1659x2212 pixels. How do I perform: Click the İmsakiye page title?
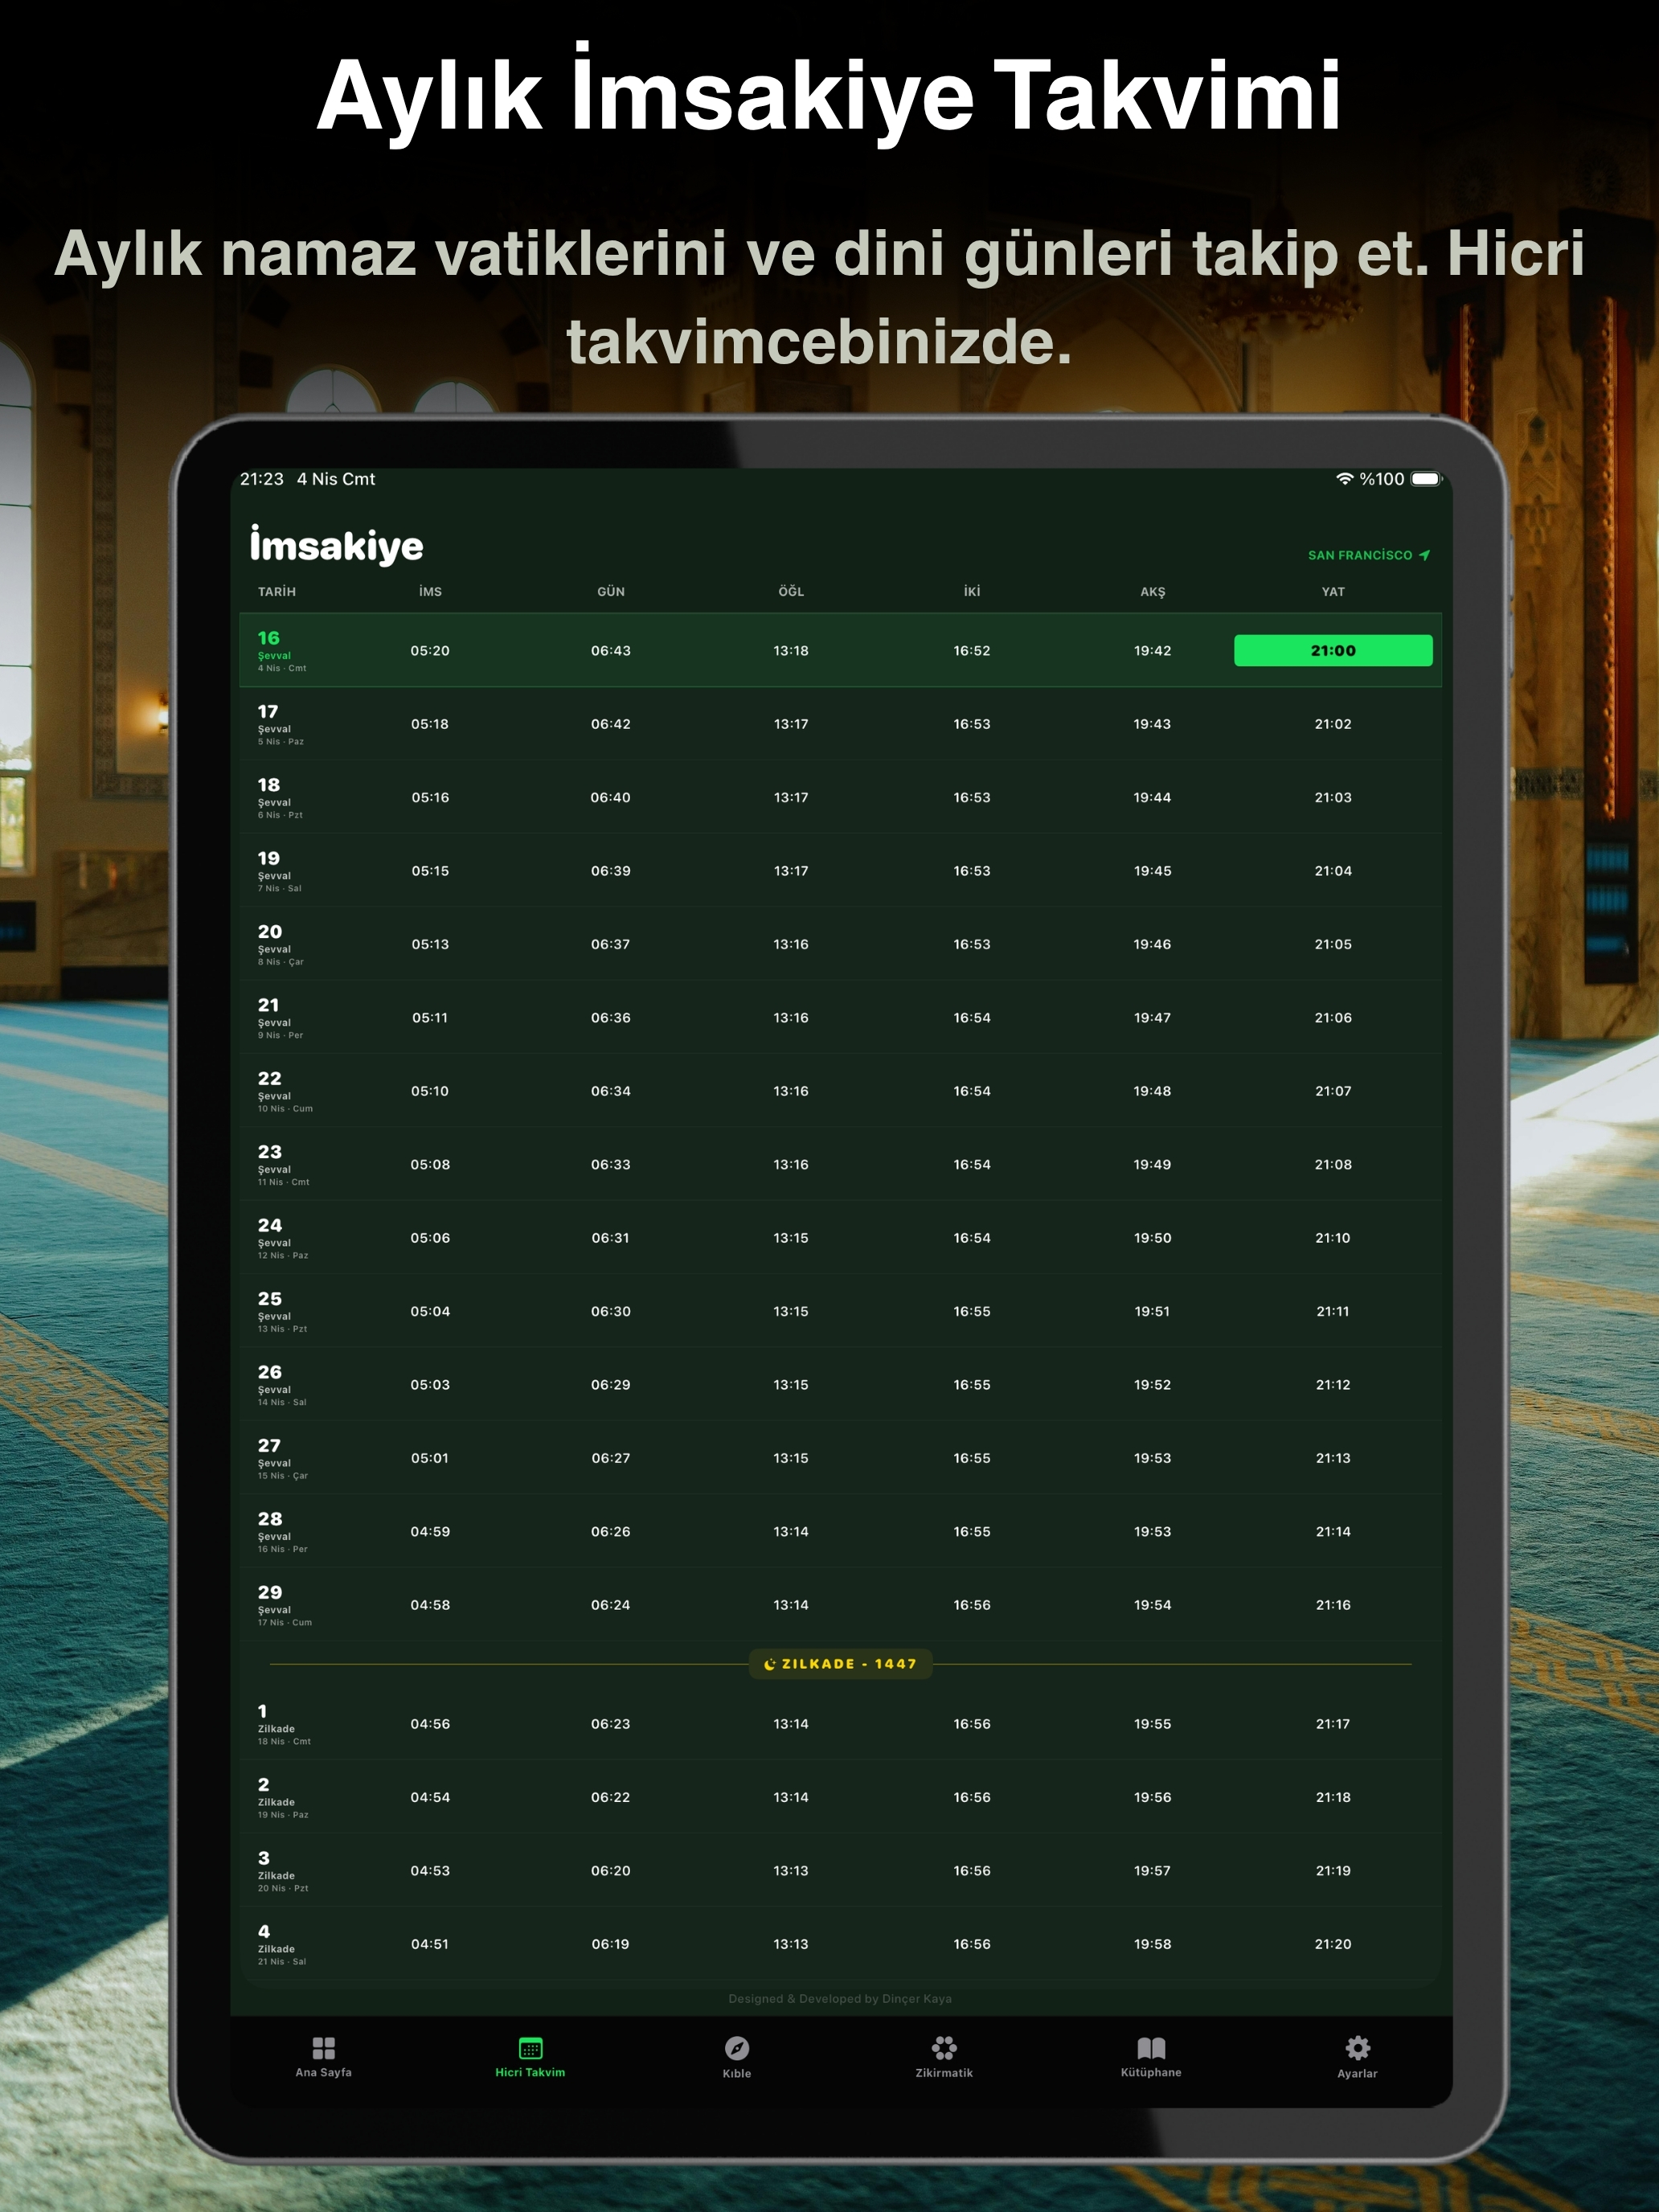coord(336,545)
